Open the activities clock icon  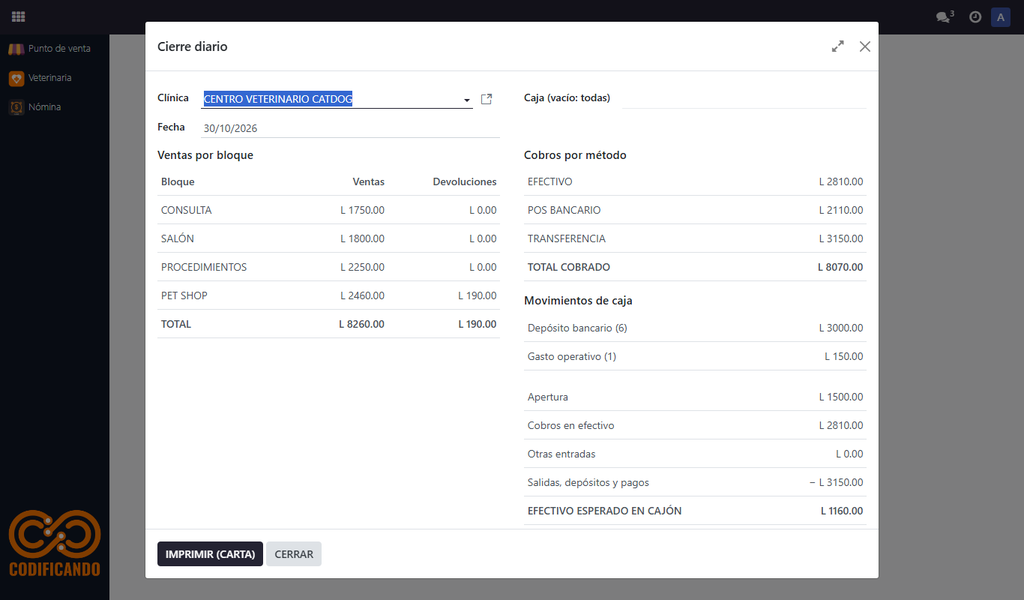pyautogui.click(x=975, y=17)
